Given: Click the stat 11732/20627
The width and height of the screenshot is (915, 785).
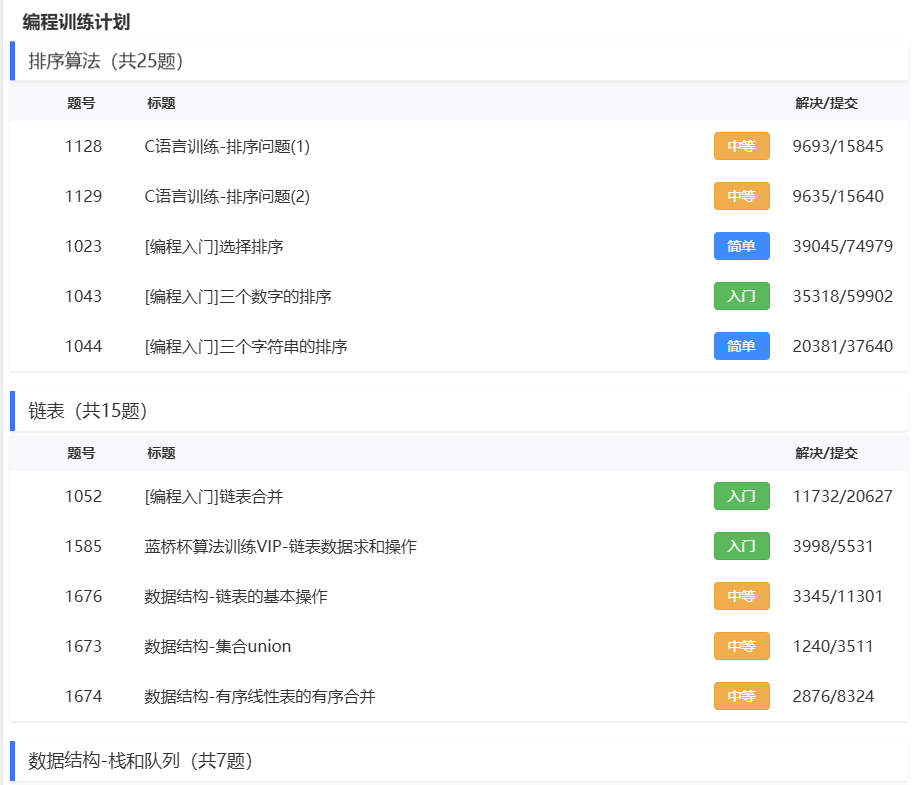Looking at the screenshot, I should (x=843, y=496).
